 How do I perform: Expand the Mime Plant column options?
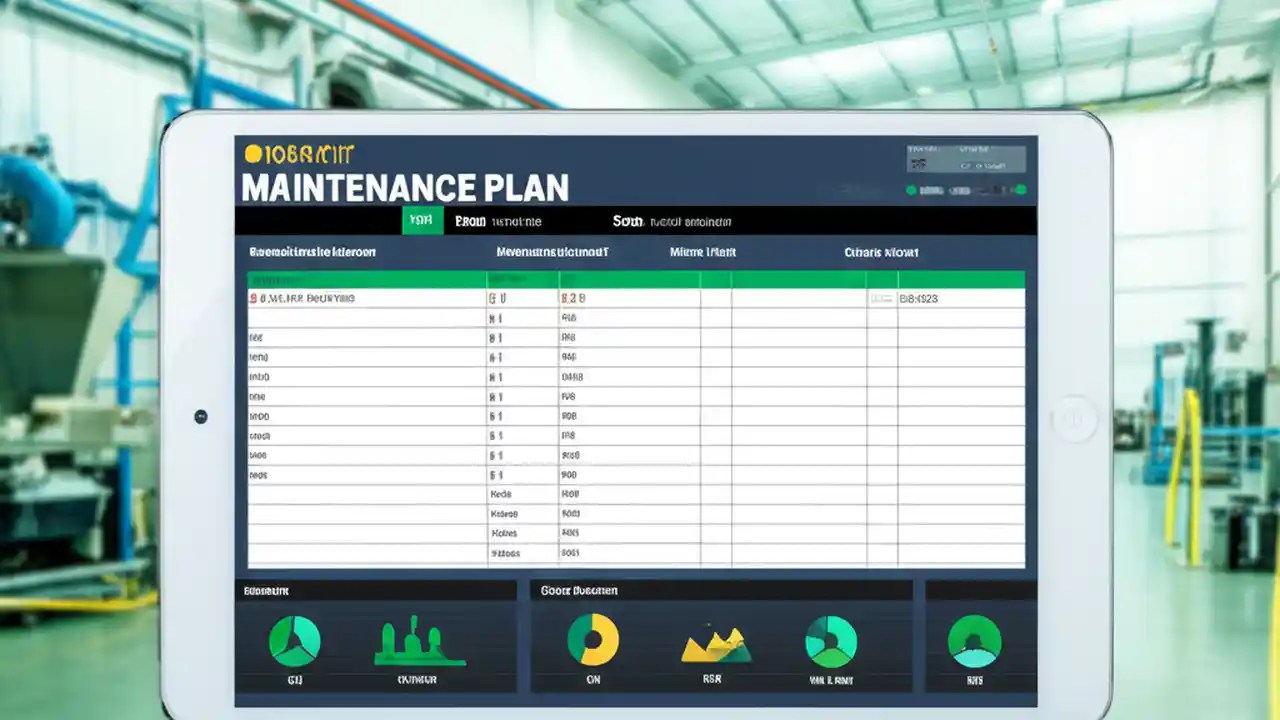coord(703,252)
